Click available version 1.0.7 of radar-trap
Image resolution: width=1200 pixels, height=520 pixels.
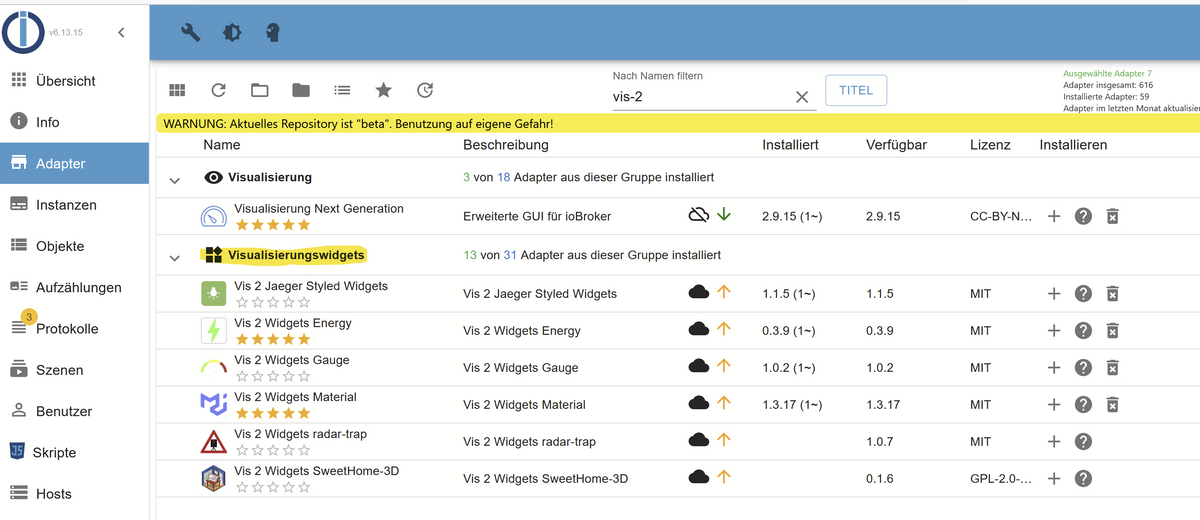(880, 441)
